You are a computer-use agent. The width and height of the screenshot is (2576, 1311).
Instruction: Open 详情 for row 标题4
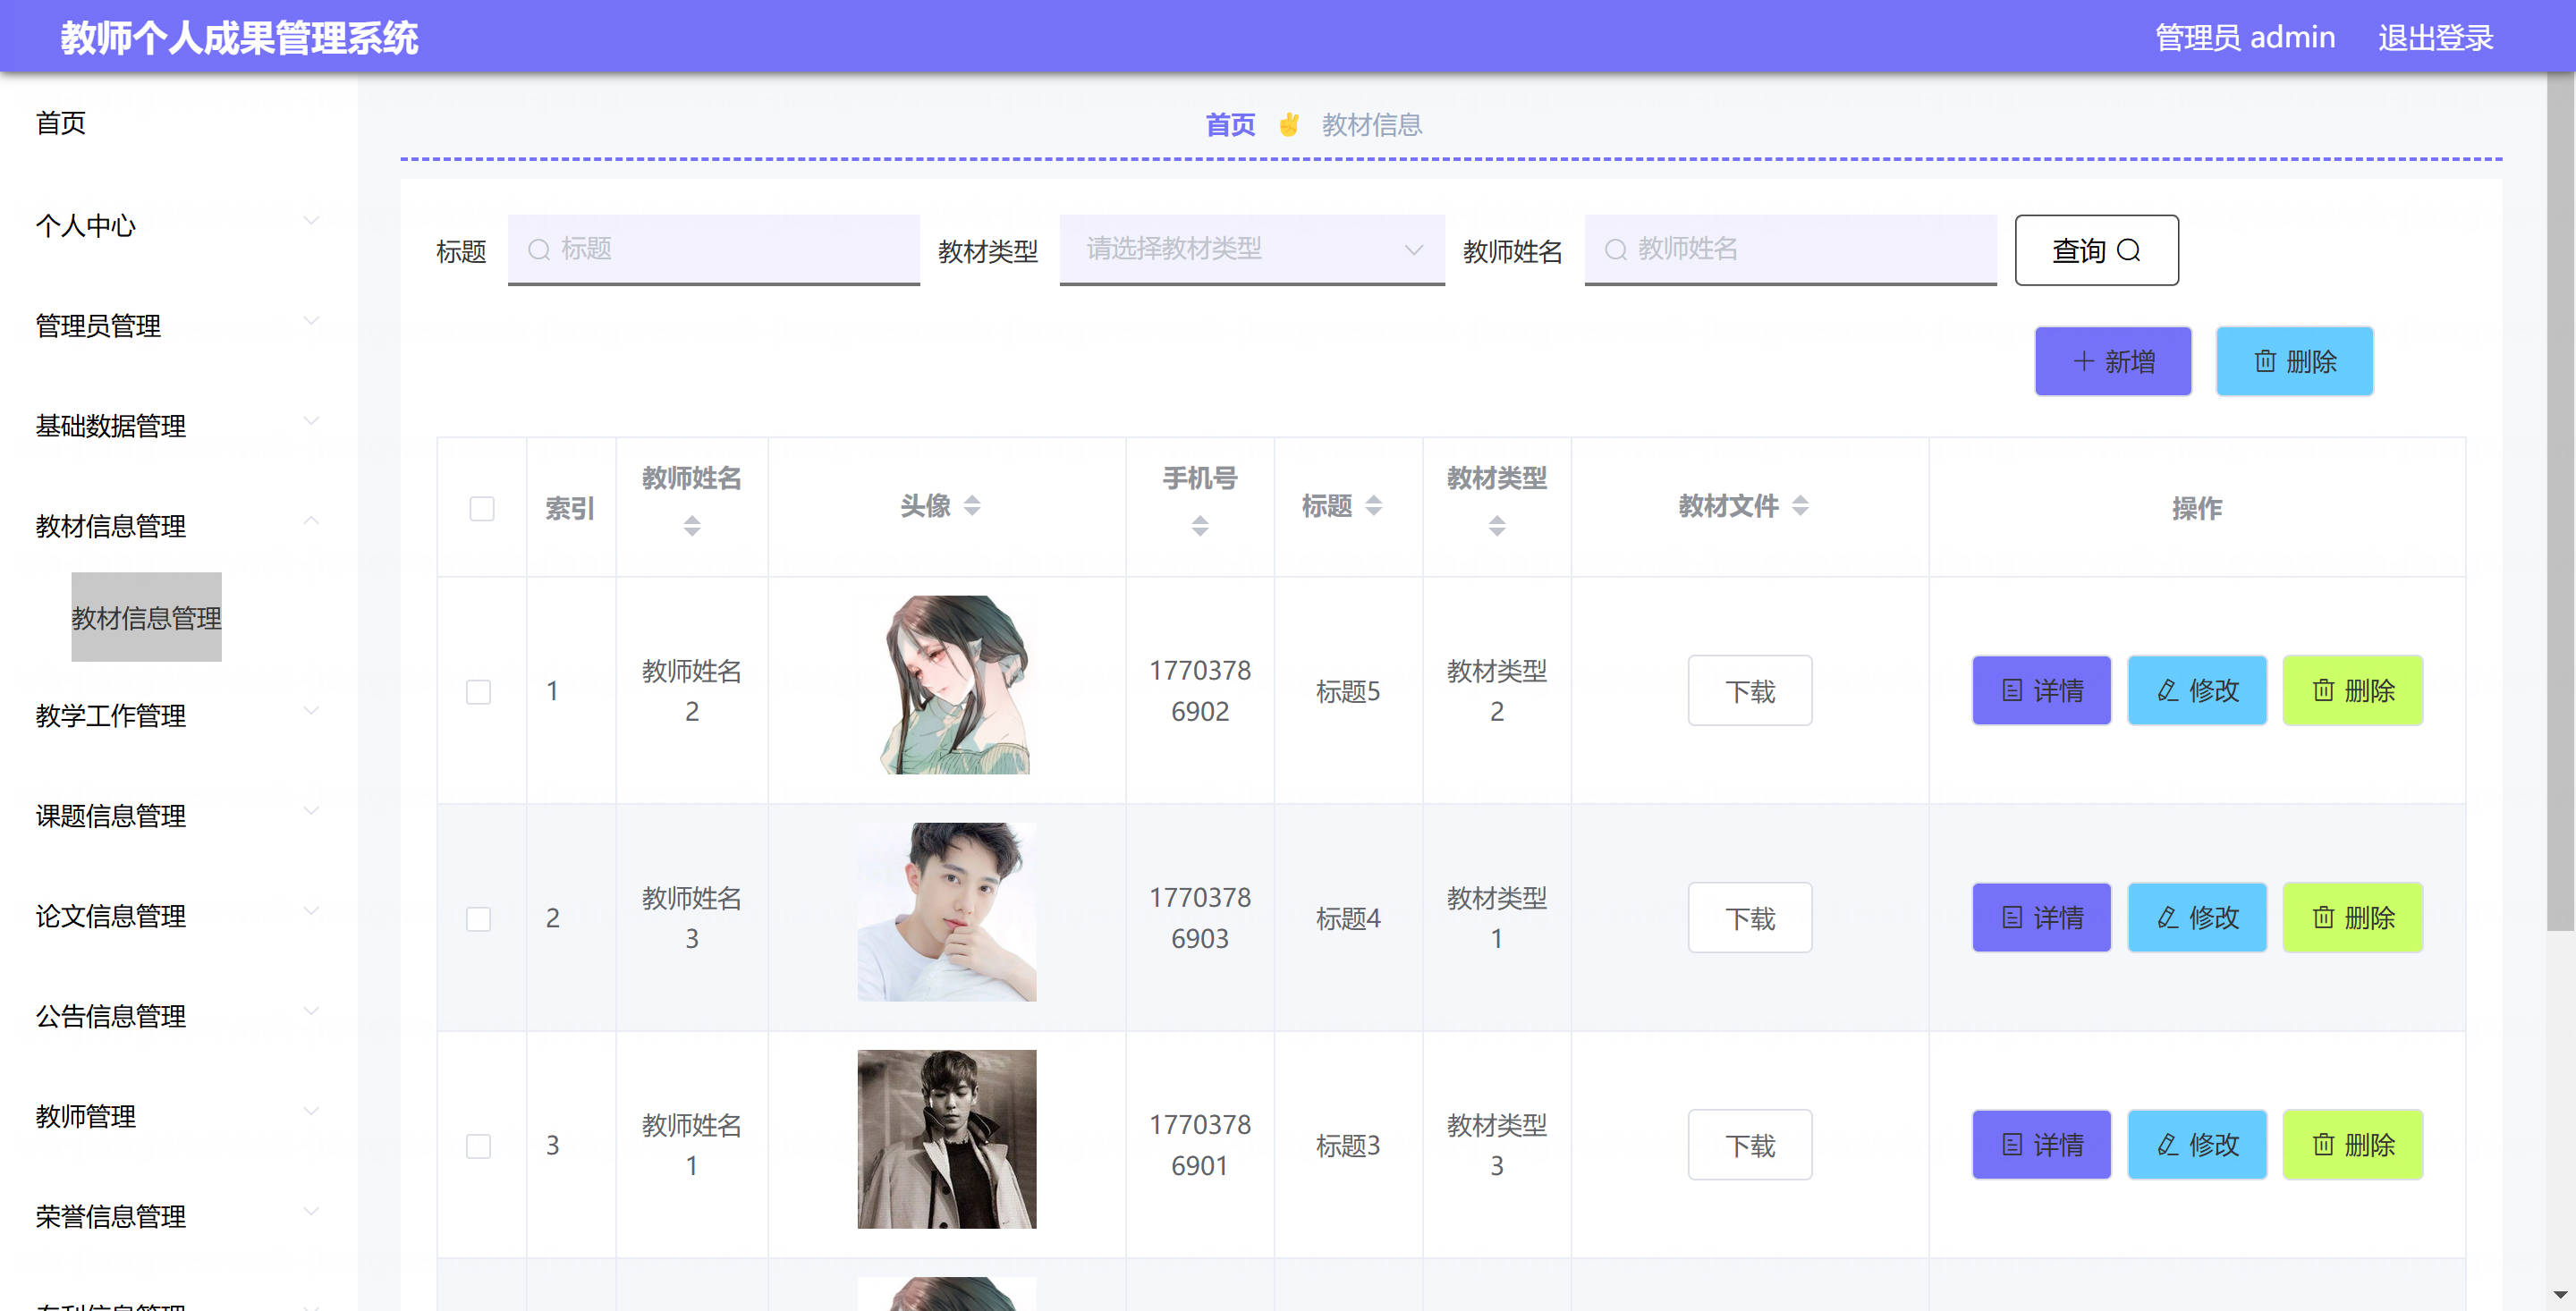click(x=2041, y=917)
